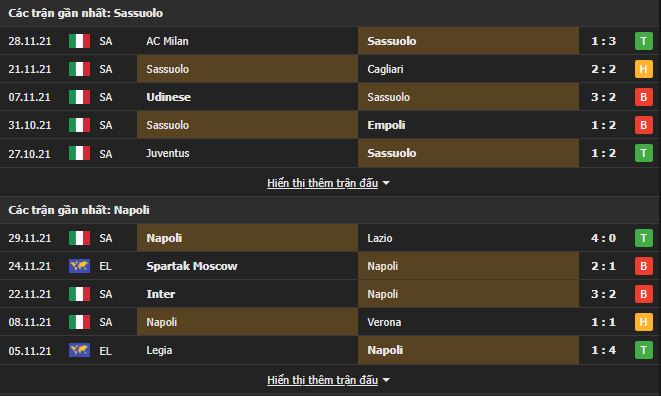Select the Juventus team name
The width and height of the screenshot is (661, 396).
click(x=168, y=153)
